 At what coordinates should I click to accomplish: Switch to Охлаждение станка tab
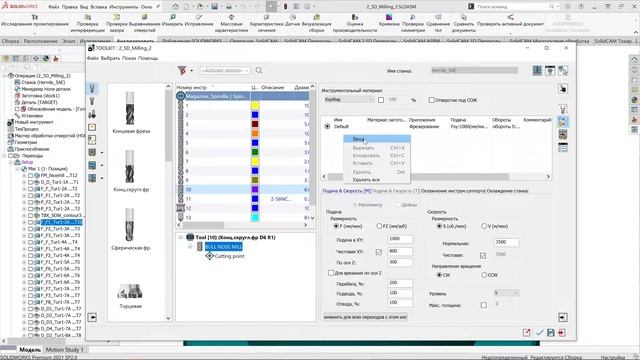click(507, 191)
